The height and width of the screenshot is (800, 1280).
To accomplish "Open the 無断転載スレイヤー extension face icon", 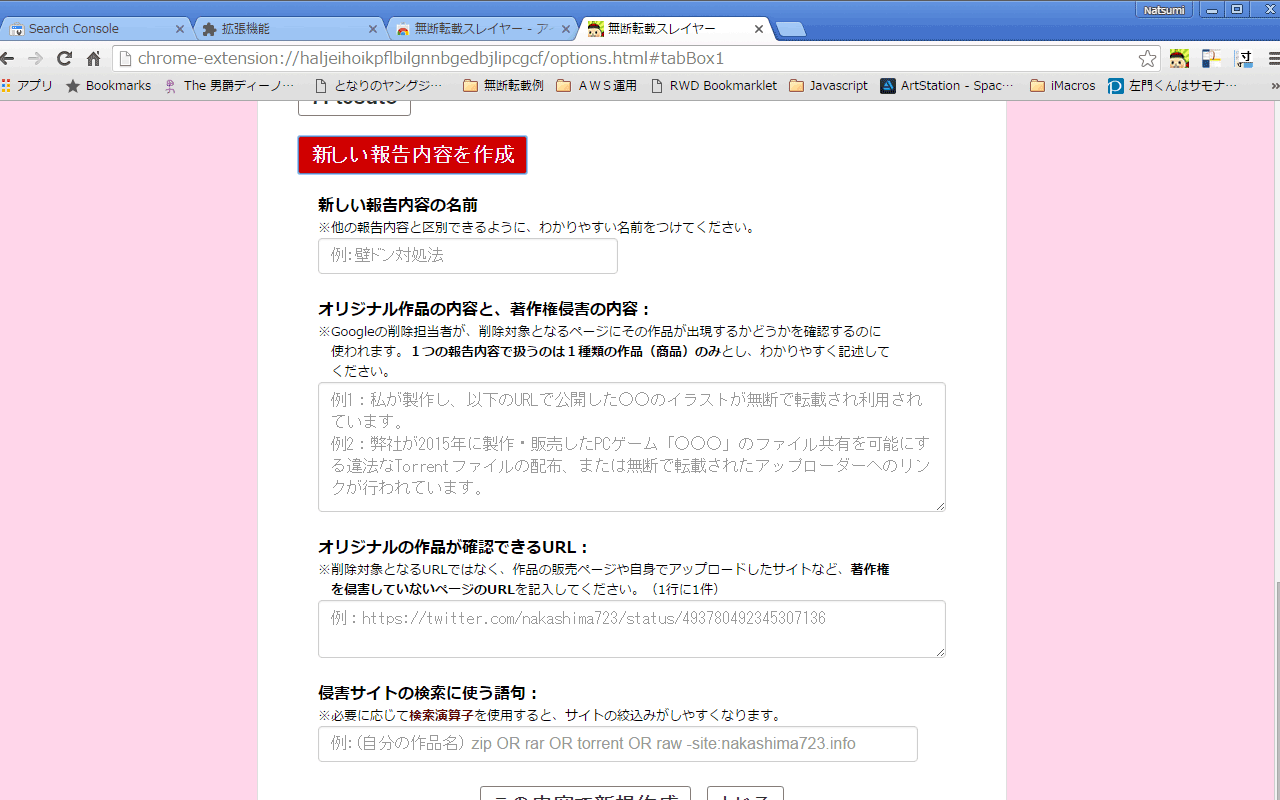I will (1179, 58).
